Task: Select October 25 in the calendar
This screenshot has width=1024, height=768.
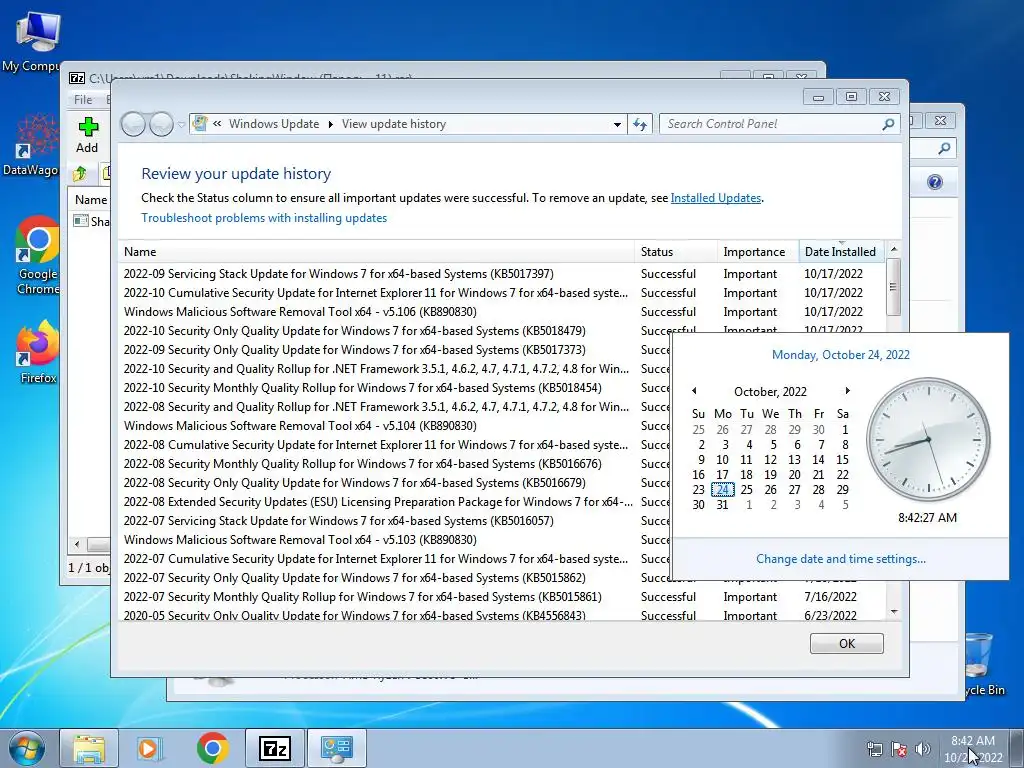Action: (746, 489)
